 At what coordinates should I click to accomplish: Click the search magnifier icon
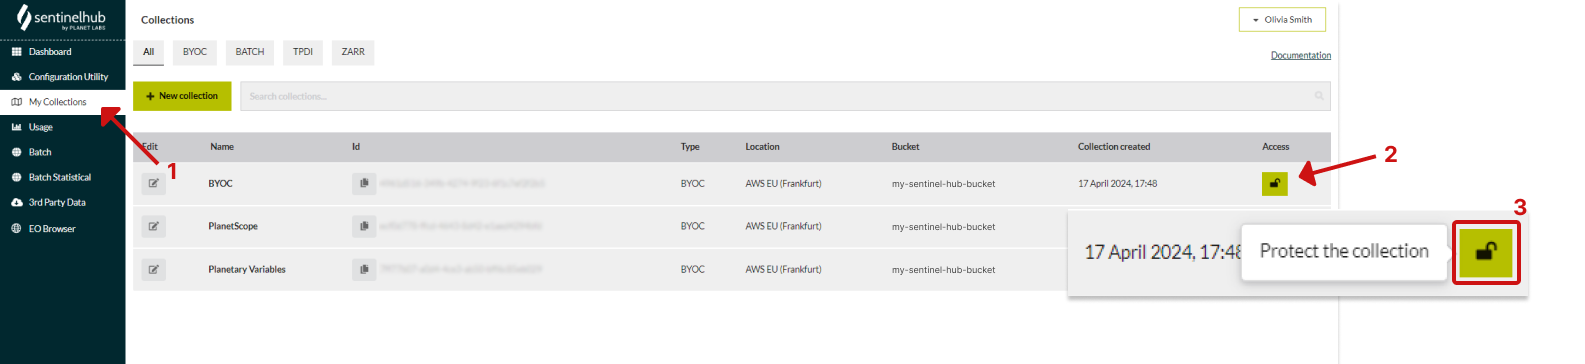(x=1319, y=96)
